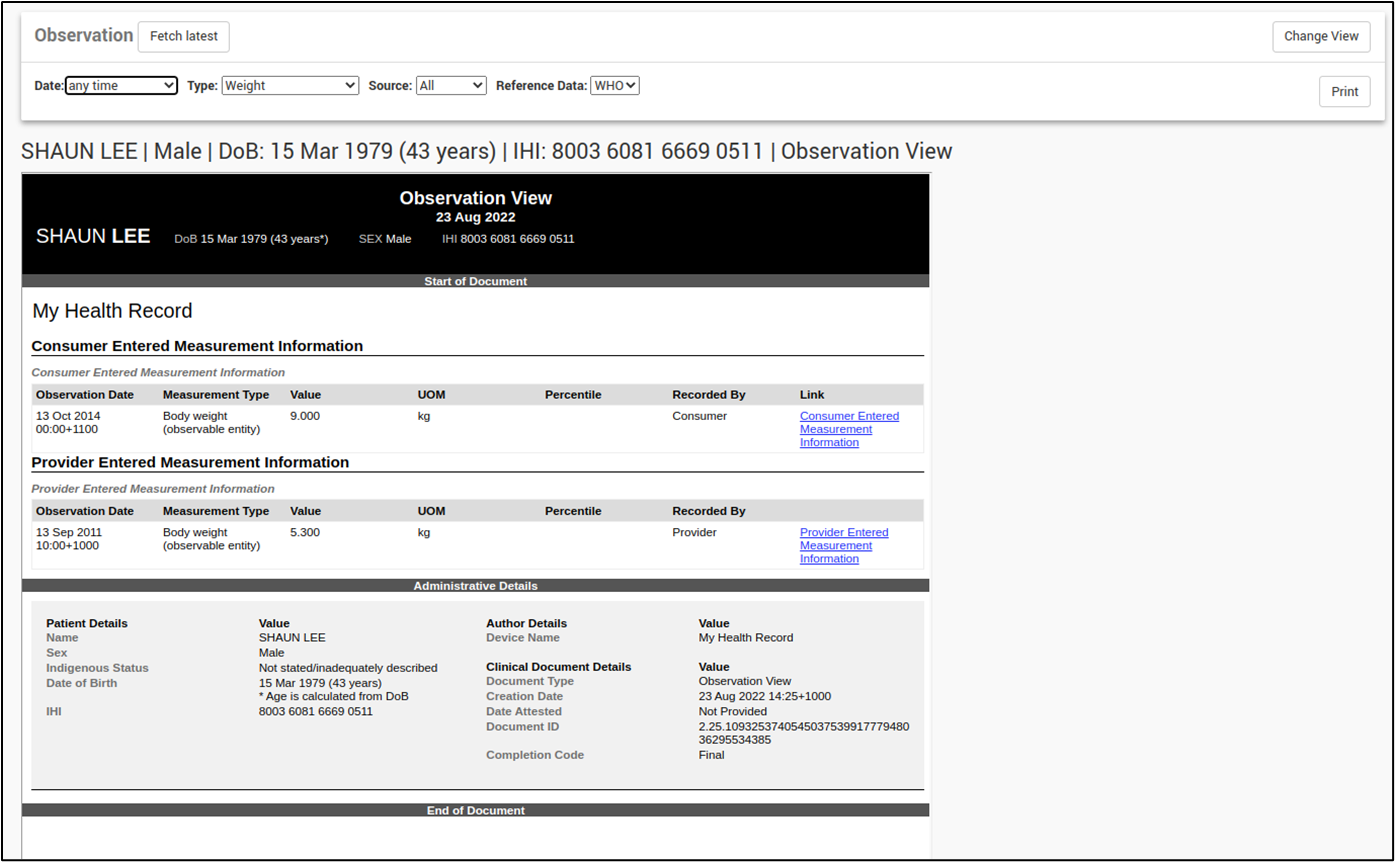Click the Consumer Entered Measurement Information section heading
The height and width of the screenshot is (862, 1395).
click(197, 346)
